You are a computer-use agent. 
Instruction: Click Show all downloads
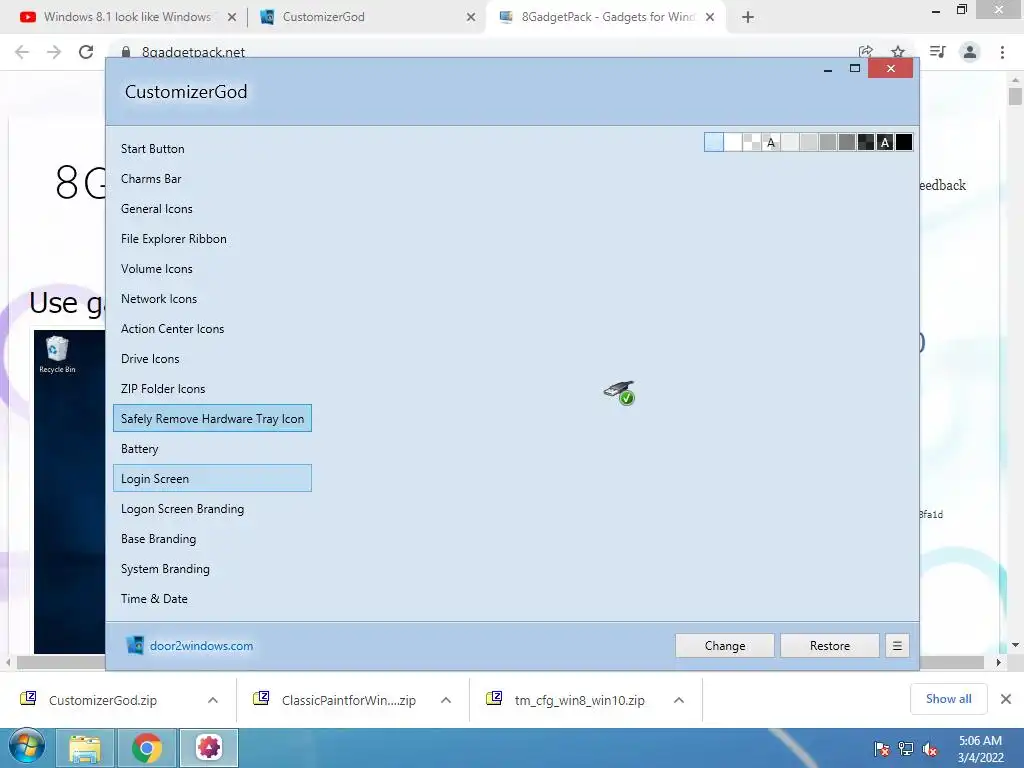coord(949,699)
